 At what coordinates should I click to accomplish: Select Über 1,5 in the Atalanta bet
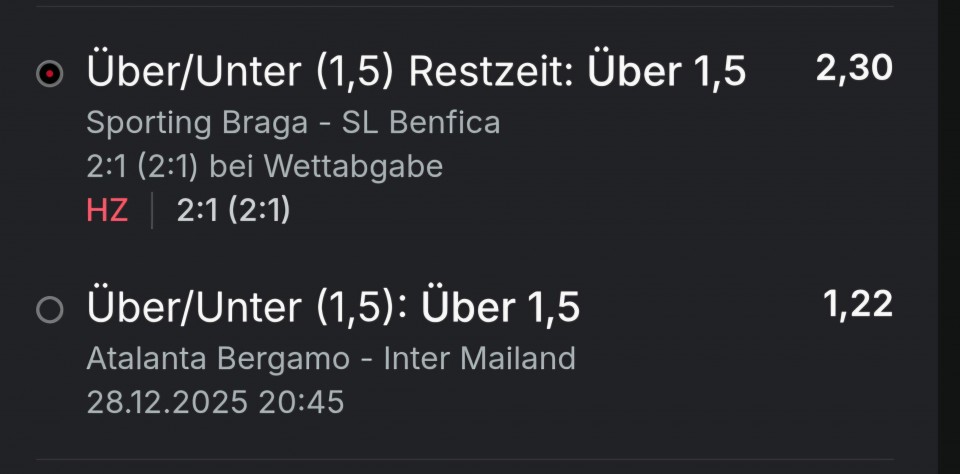500,308
